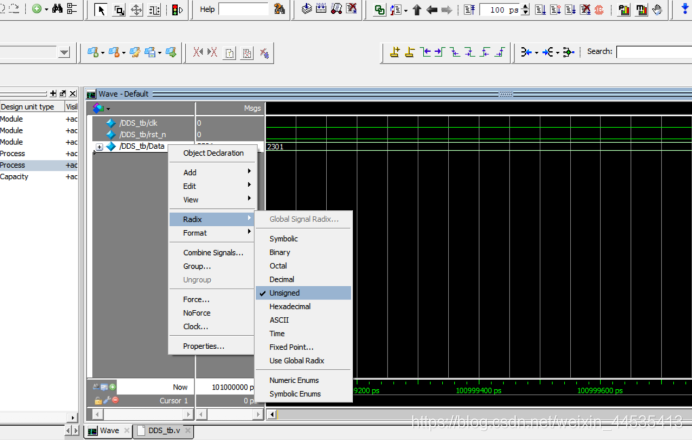Open the Find binoculars tool

coord(57,8)
